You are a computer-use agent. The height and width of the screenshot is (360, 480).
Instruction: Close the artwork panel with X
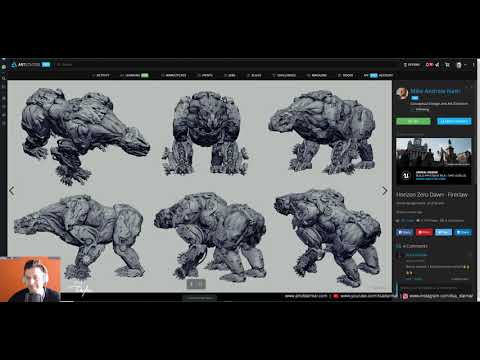471,87
